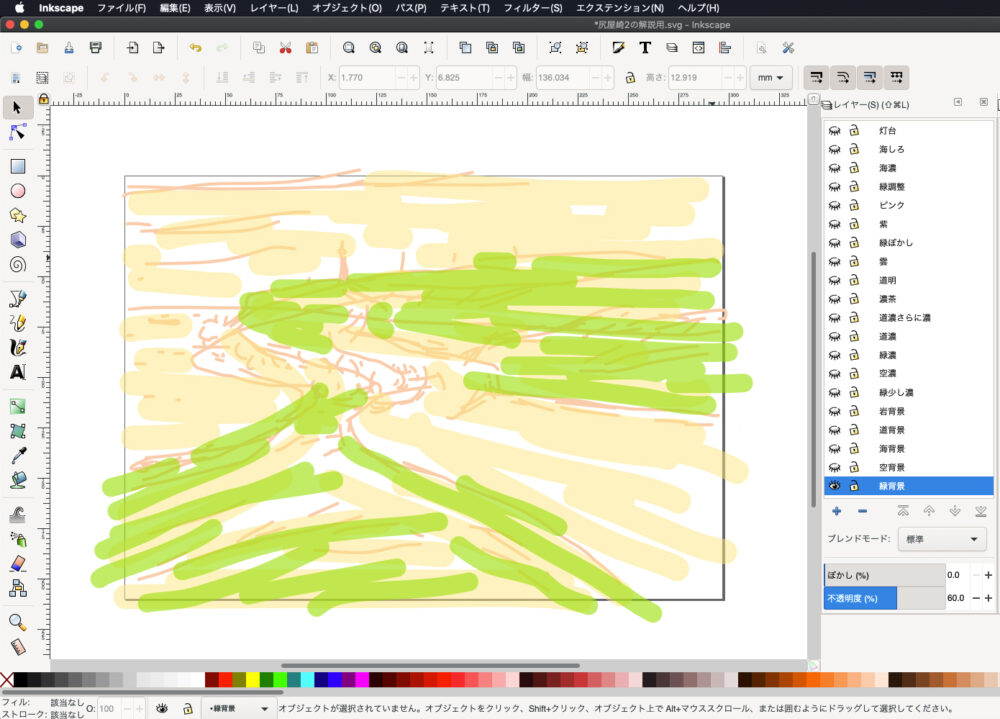Toggle lock on 海しろ layer

(854, 149)
